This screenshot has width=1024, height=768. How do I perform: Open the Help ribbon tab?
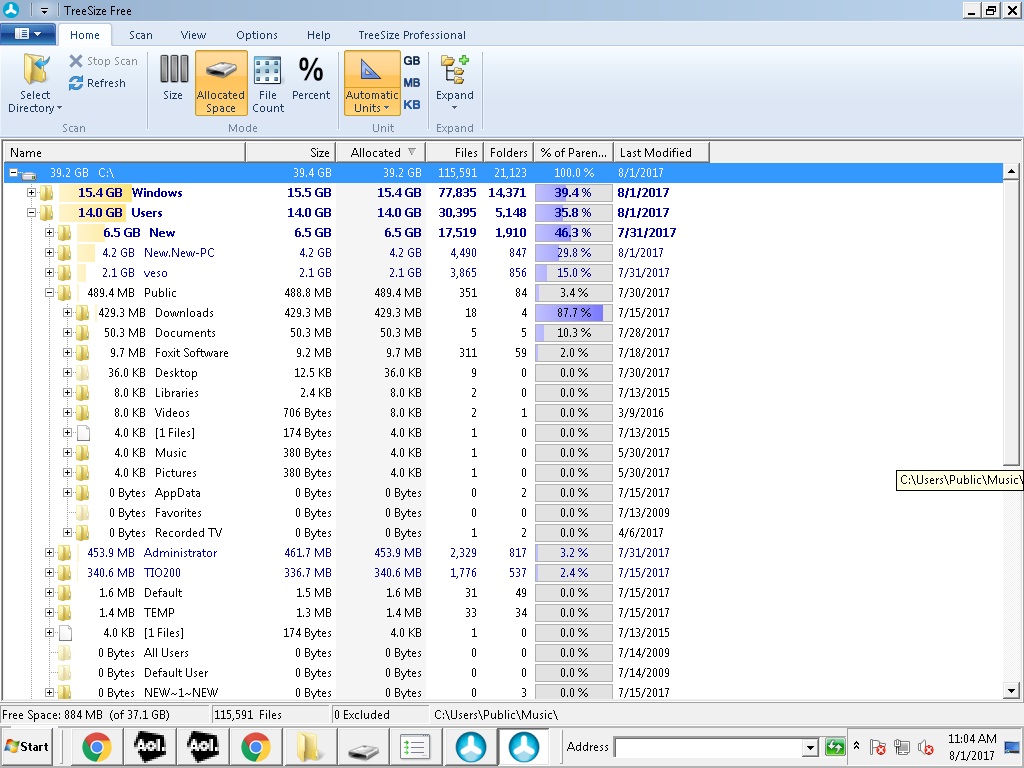[x=319, y=35]
